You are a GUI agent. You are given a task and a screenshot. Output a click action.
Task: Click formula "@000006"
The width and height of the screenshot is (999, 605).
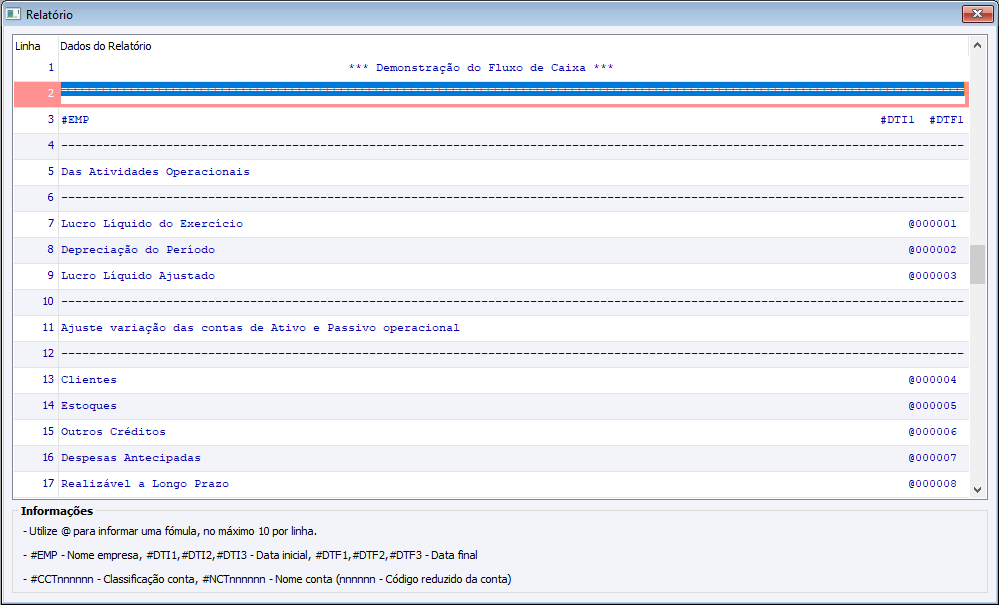coord(932,432)
